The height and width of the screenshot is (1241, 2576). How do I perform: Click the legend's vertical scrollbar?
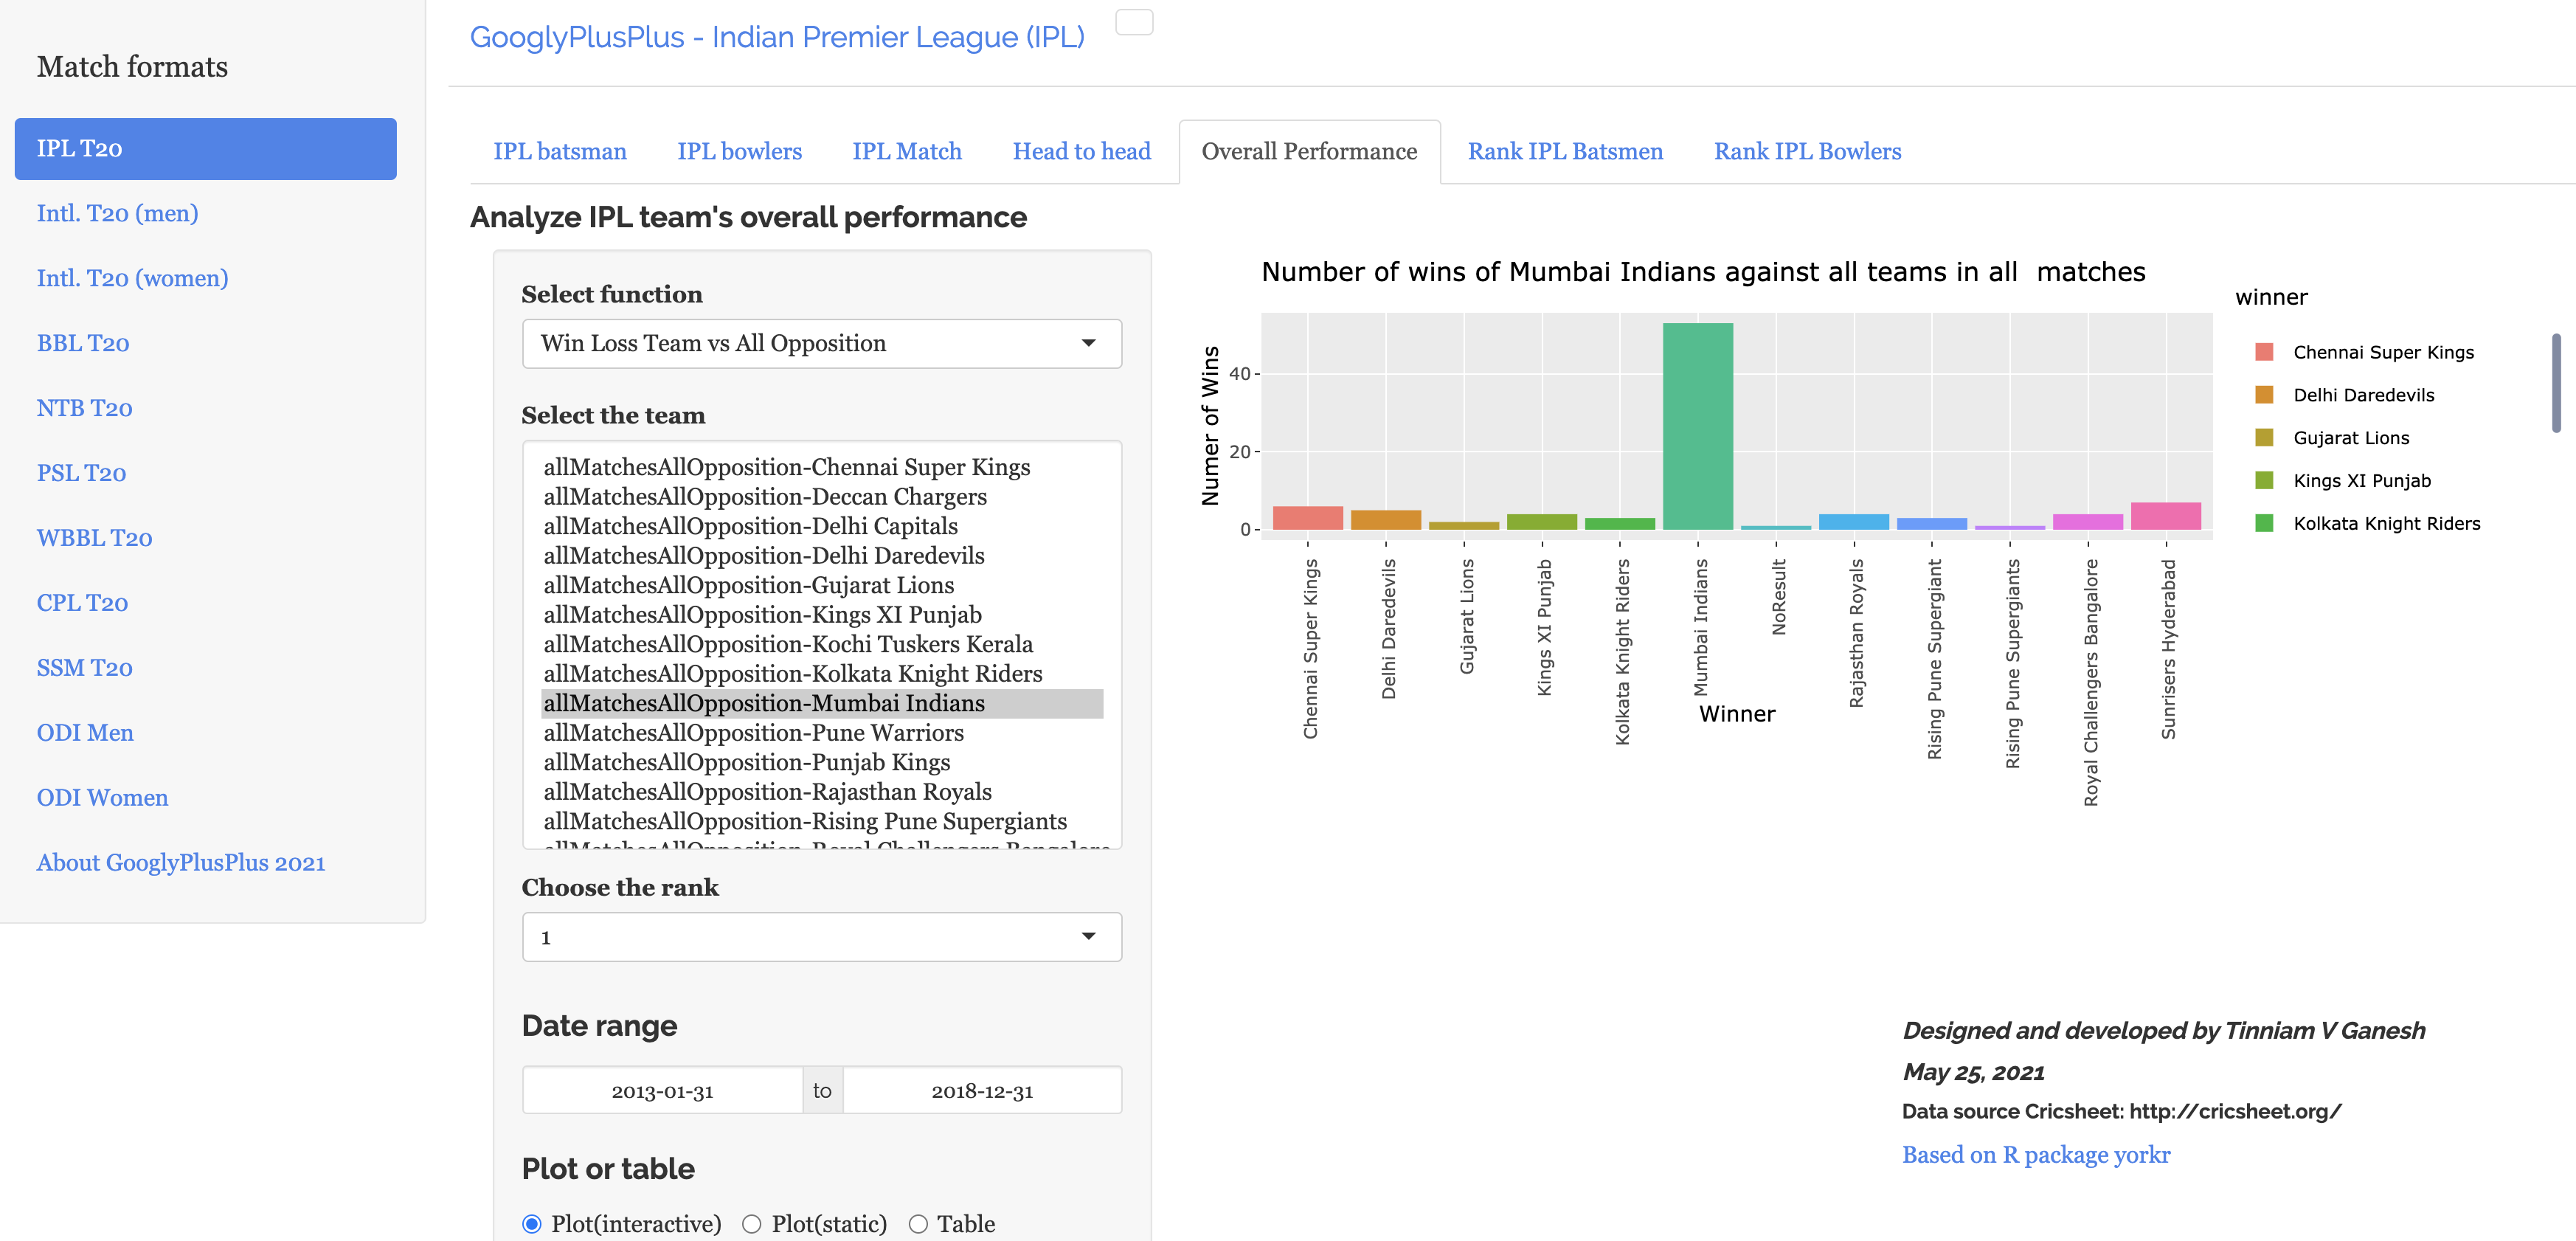pos(2556,383)
